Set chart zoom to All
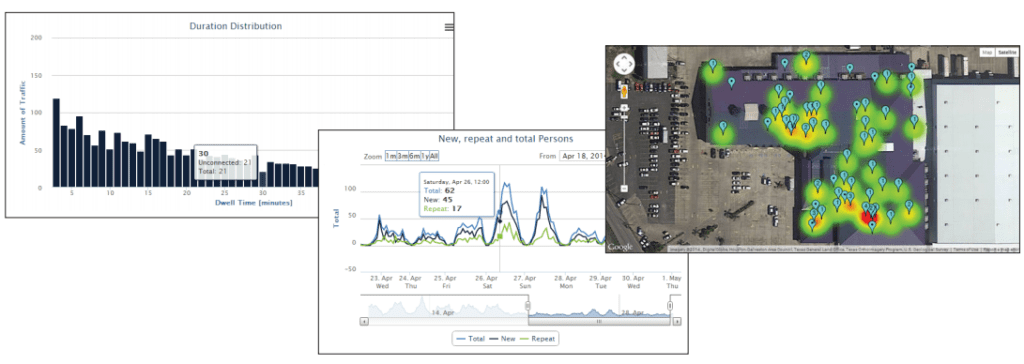 (434, 156)
